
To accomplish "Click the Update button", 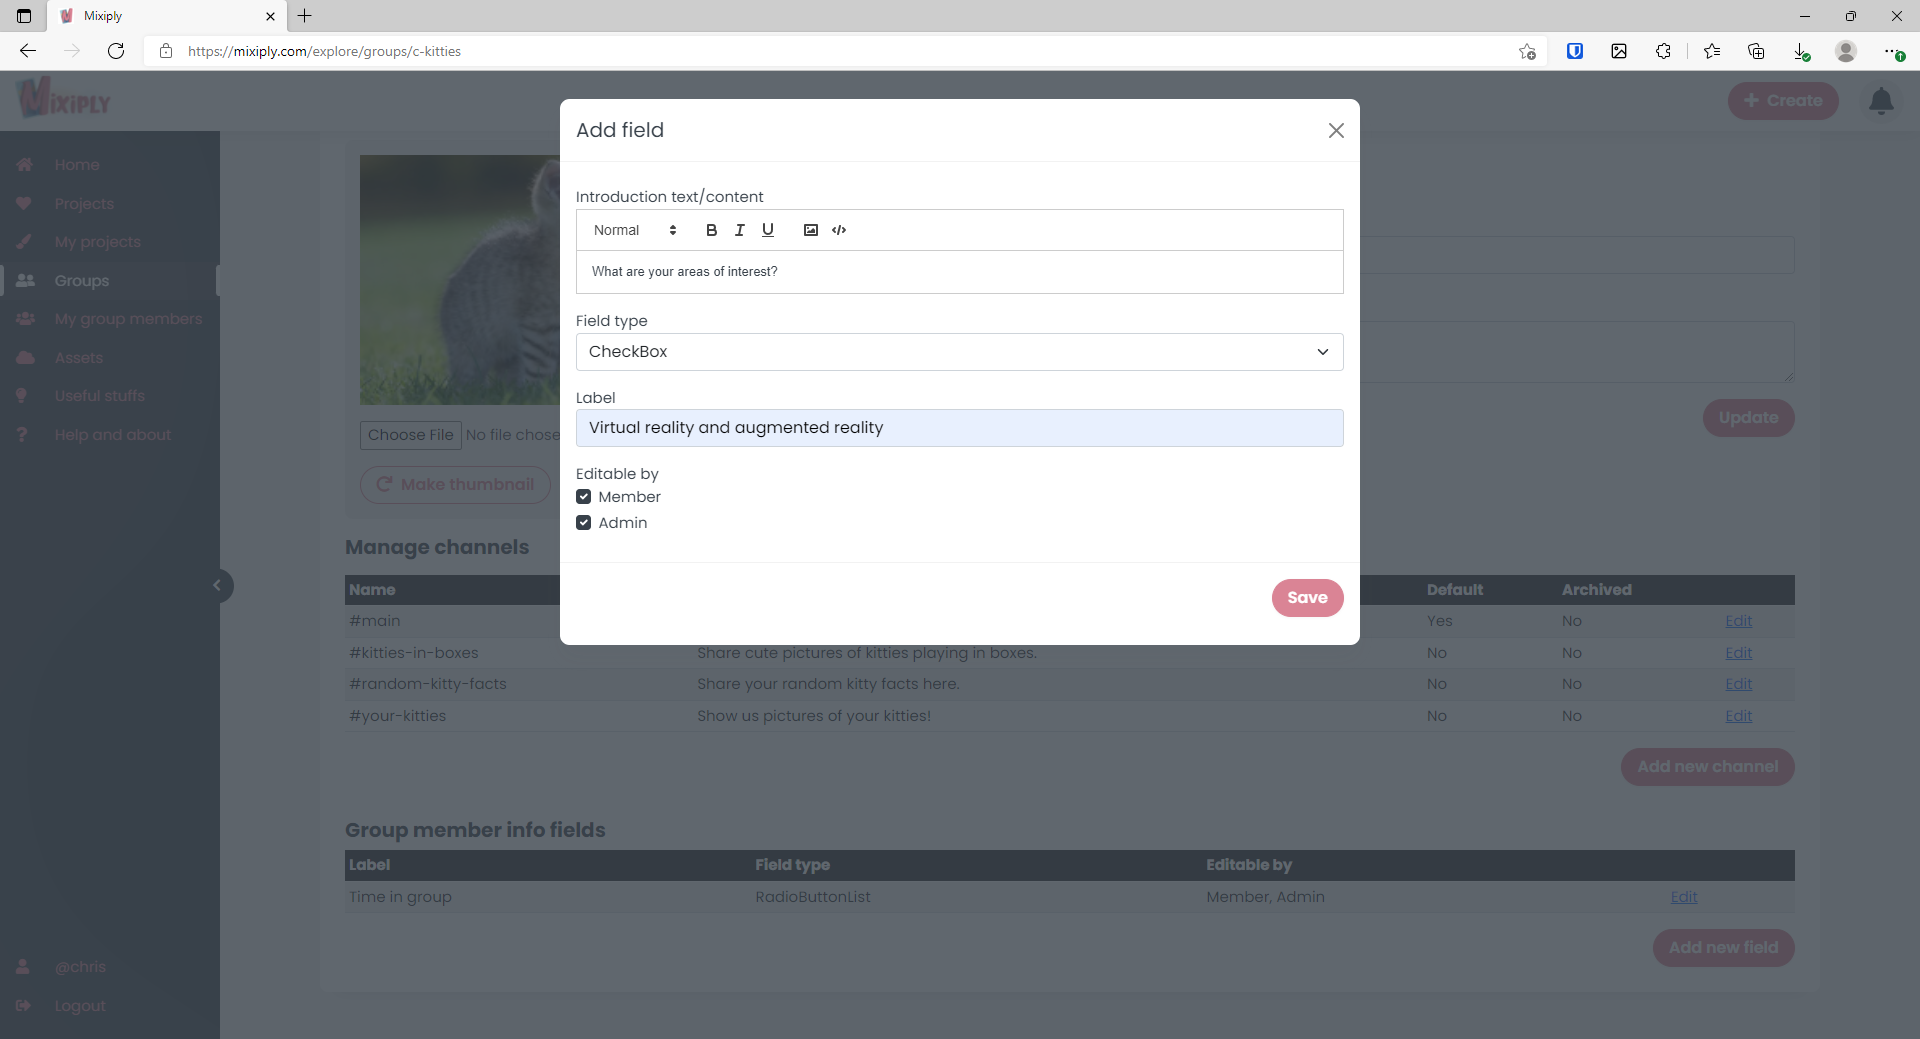I will tap(1748, 418).
